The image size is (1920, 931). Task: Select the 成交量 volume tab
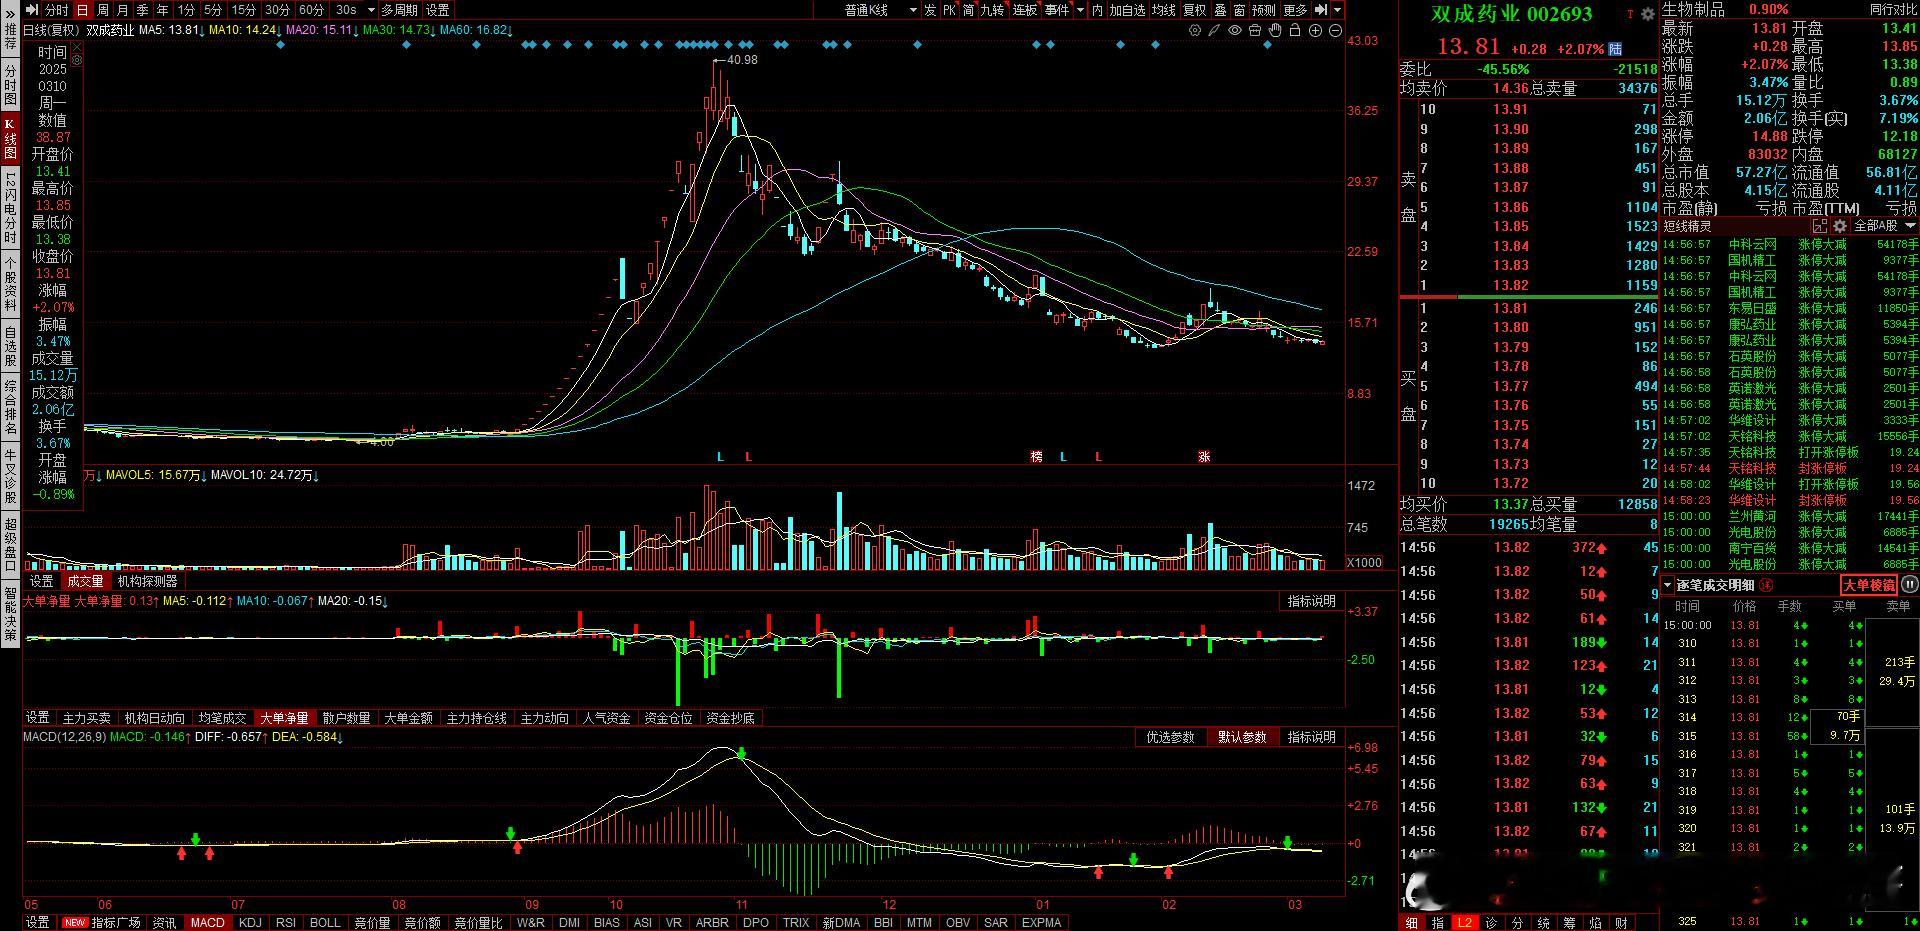85,581
